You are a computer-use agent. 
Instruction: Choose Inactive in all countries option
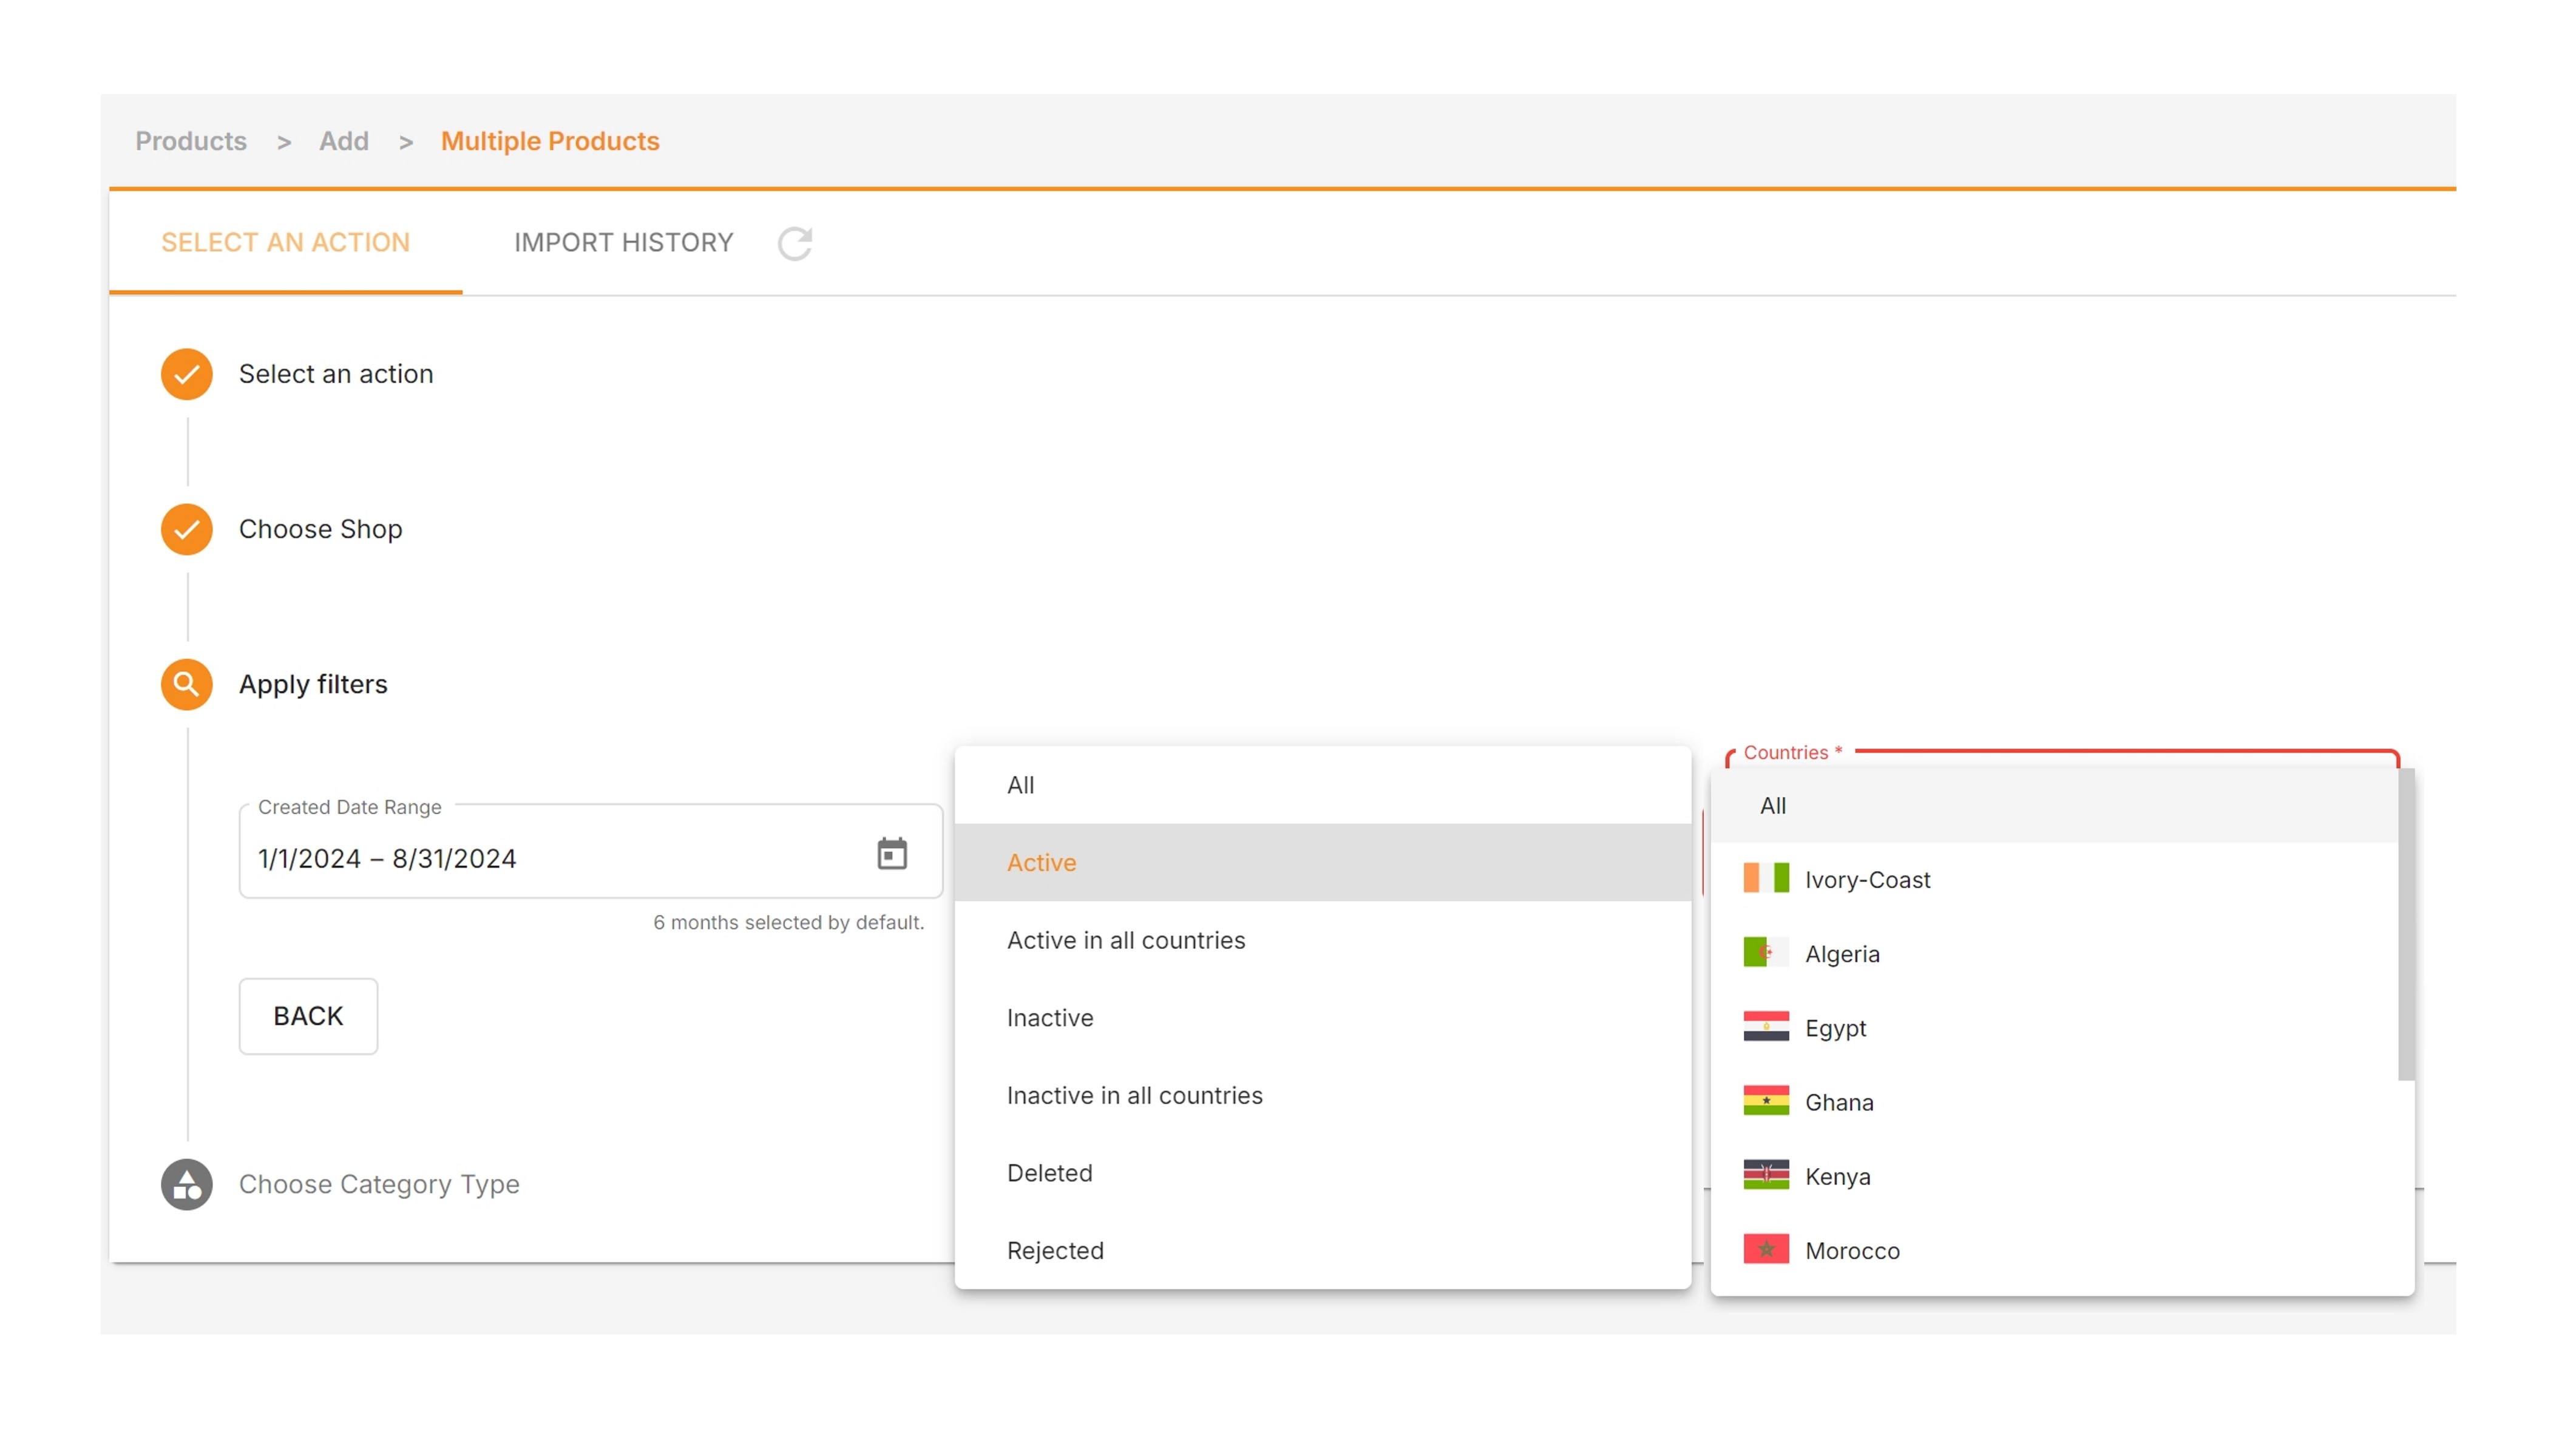point(1323,1095)
